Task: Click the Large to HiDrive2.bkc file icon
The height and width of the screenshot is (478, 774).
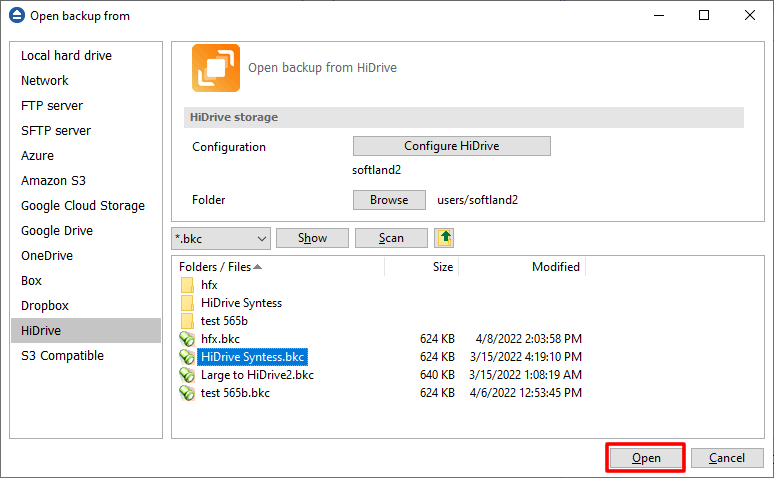Action: [x=187, y=375]
